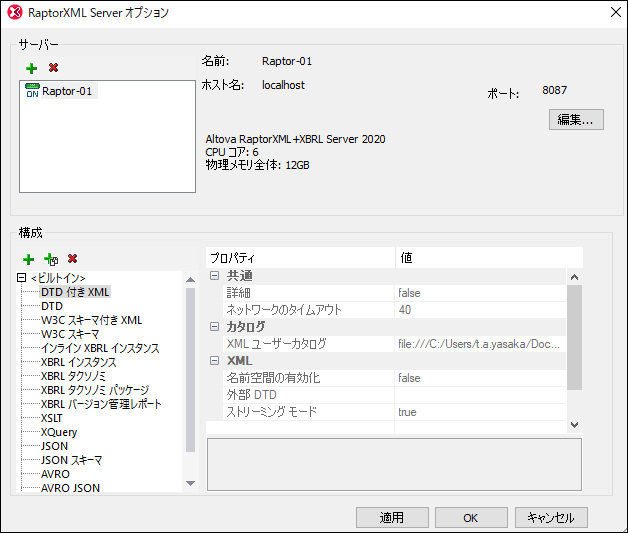Click the キャンセル button
Screen dimensions: 628x533
click(x=551, y=518)
